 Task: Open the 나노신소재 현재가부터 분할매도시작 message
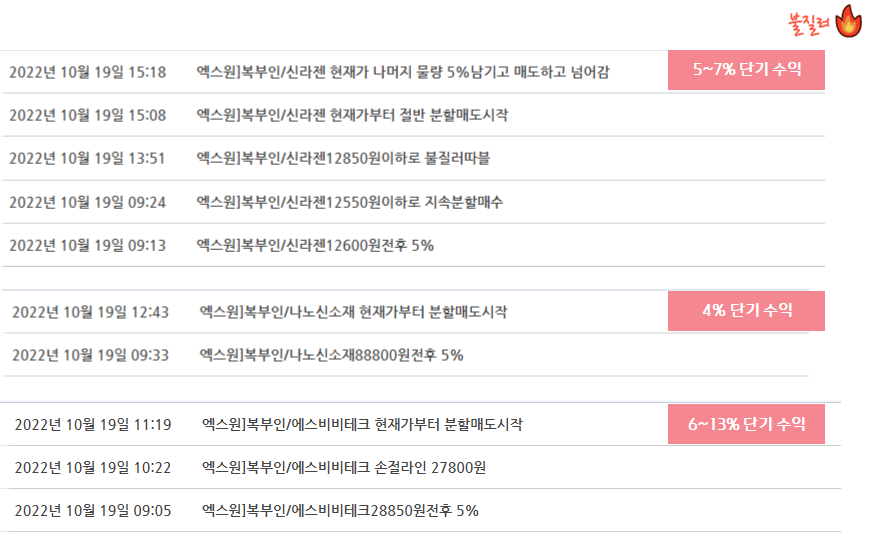pos(353,312)
